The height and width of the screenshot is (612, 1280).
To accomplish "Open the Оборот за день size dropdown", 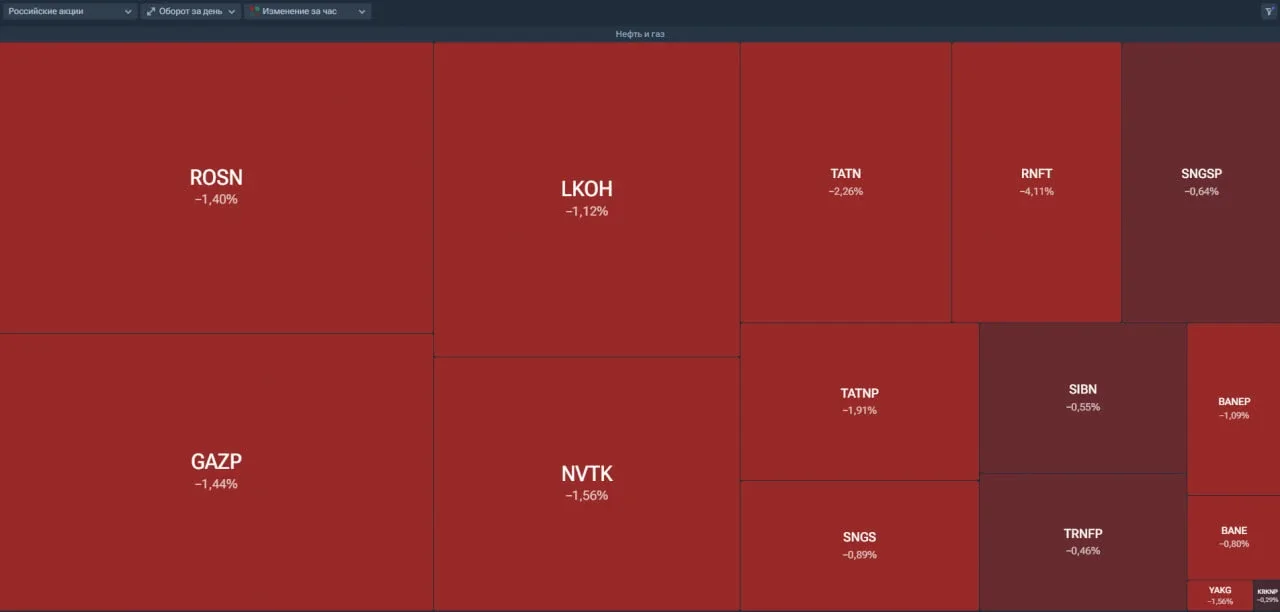I will point(190,11).
